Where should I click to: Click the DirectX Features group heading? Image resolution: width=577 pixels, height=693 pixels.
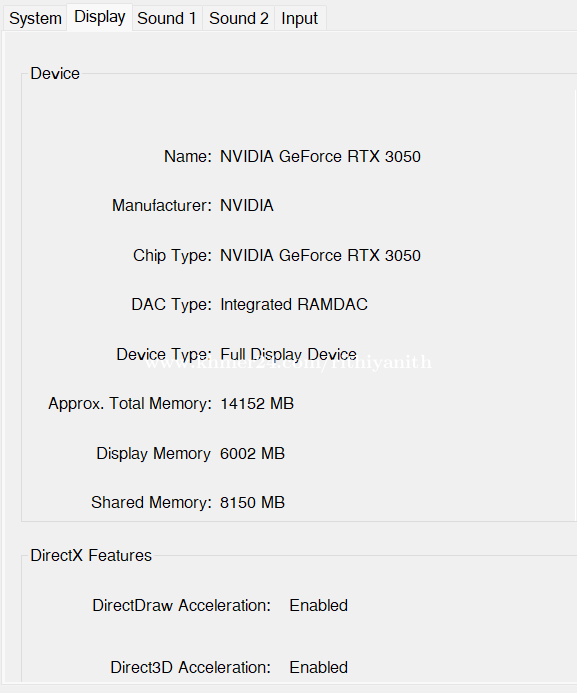tap(91, 556)
